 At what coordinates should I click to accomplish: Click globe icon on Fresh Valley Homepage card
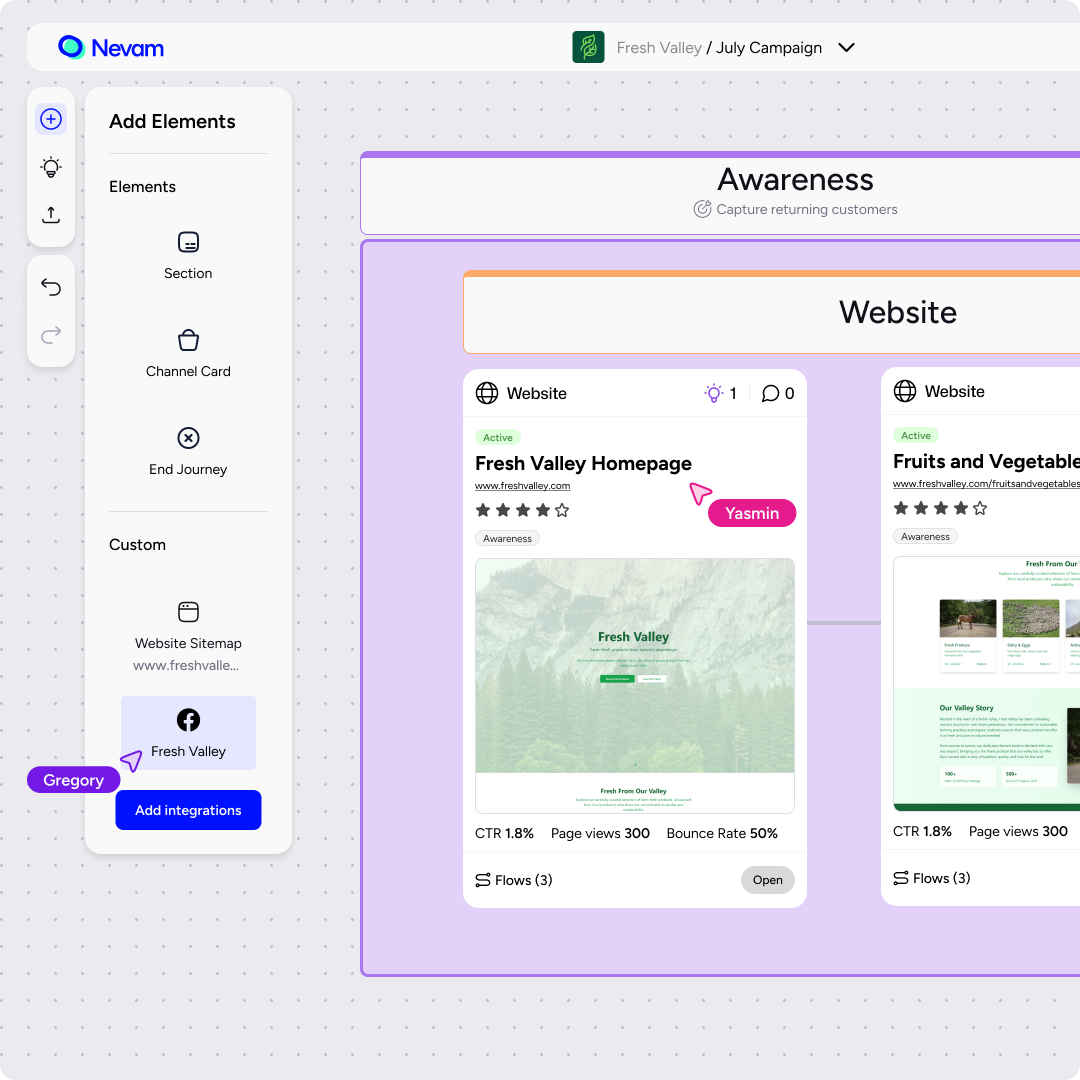click(487, 393)
